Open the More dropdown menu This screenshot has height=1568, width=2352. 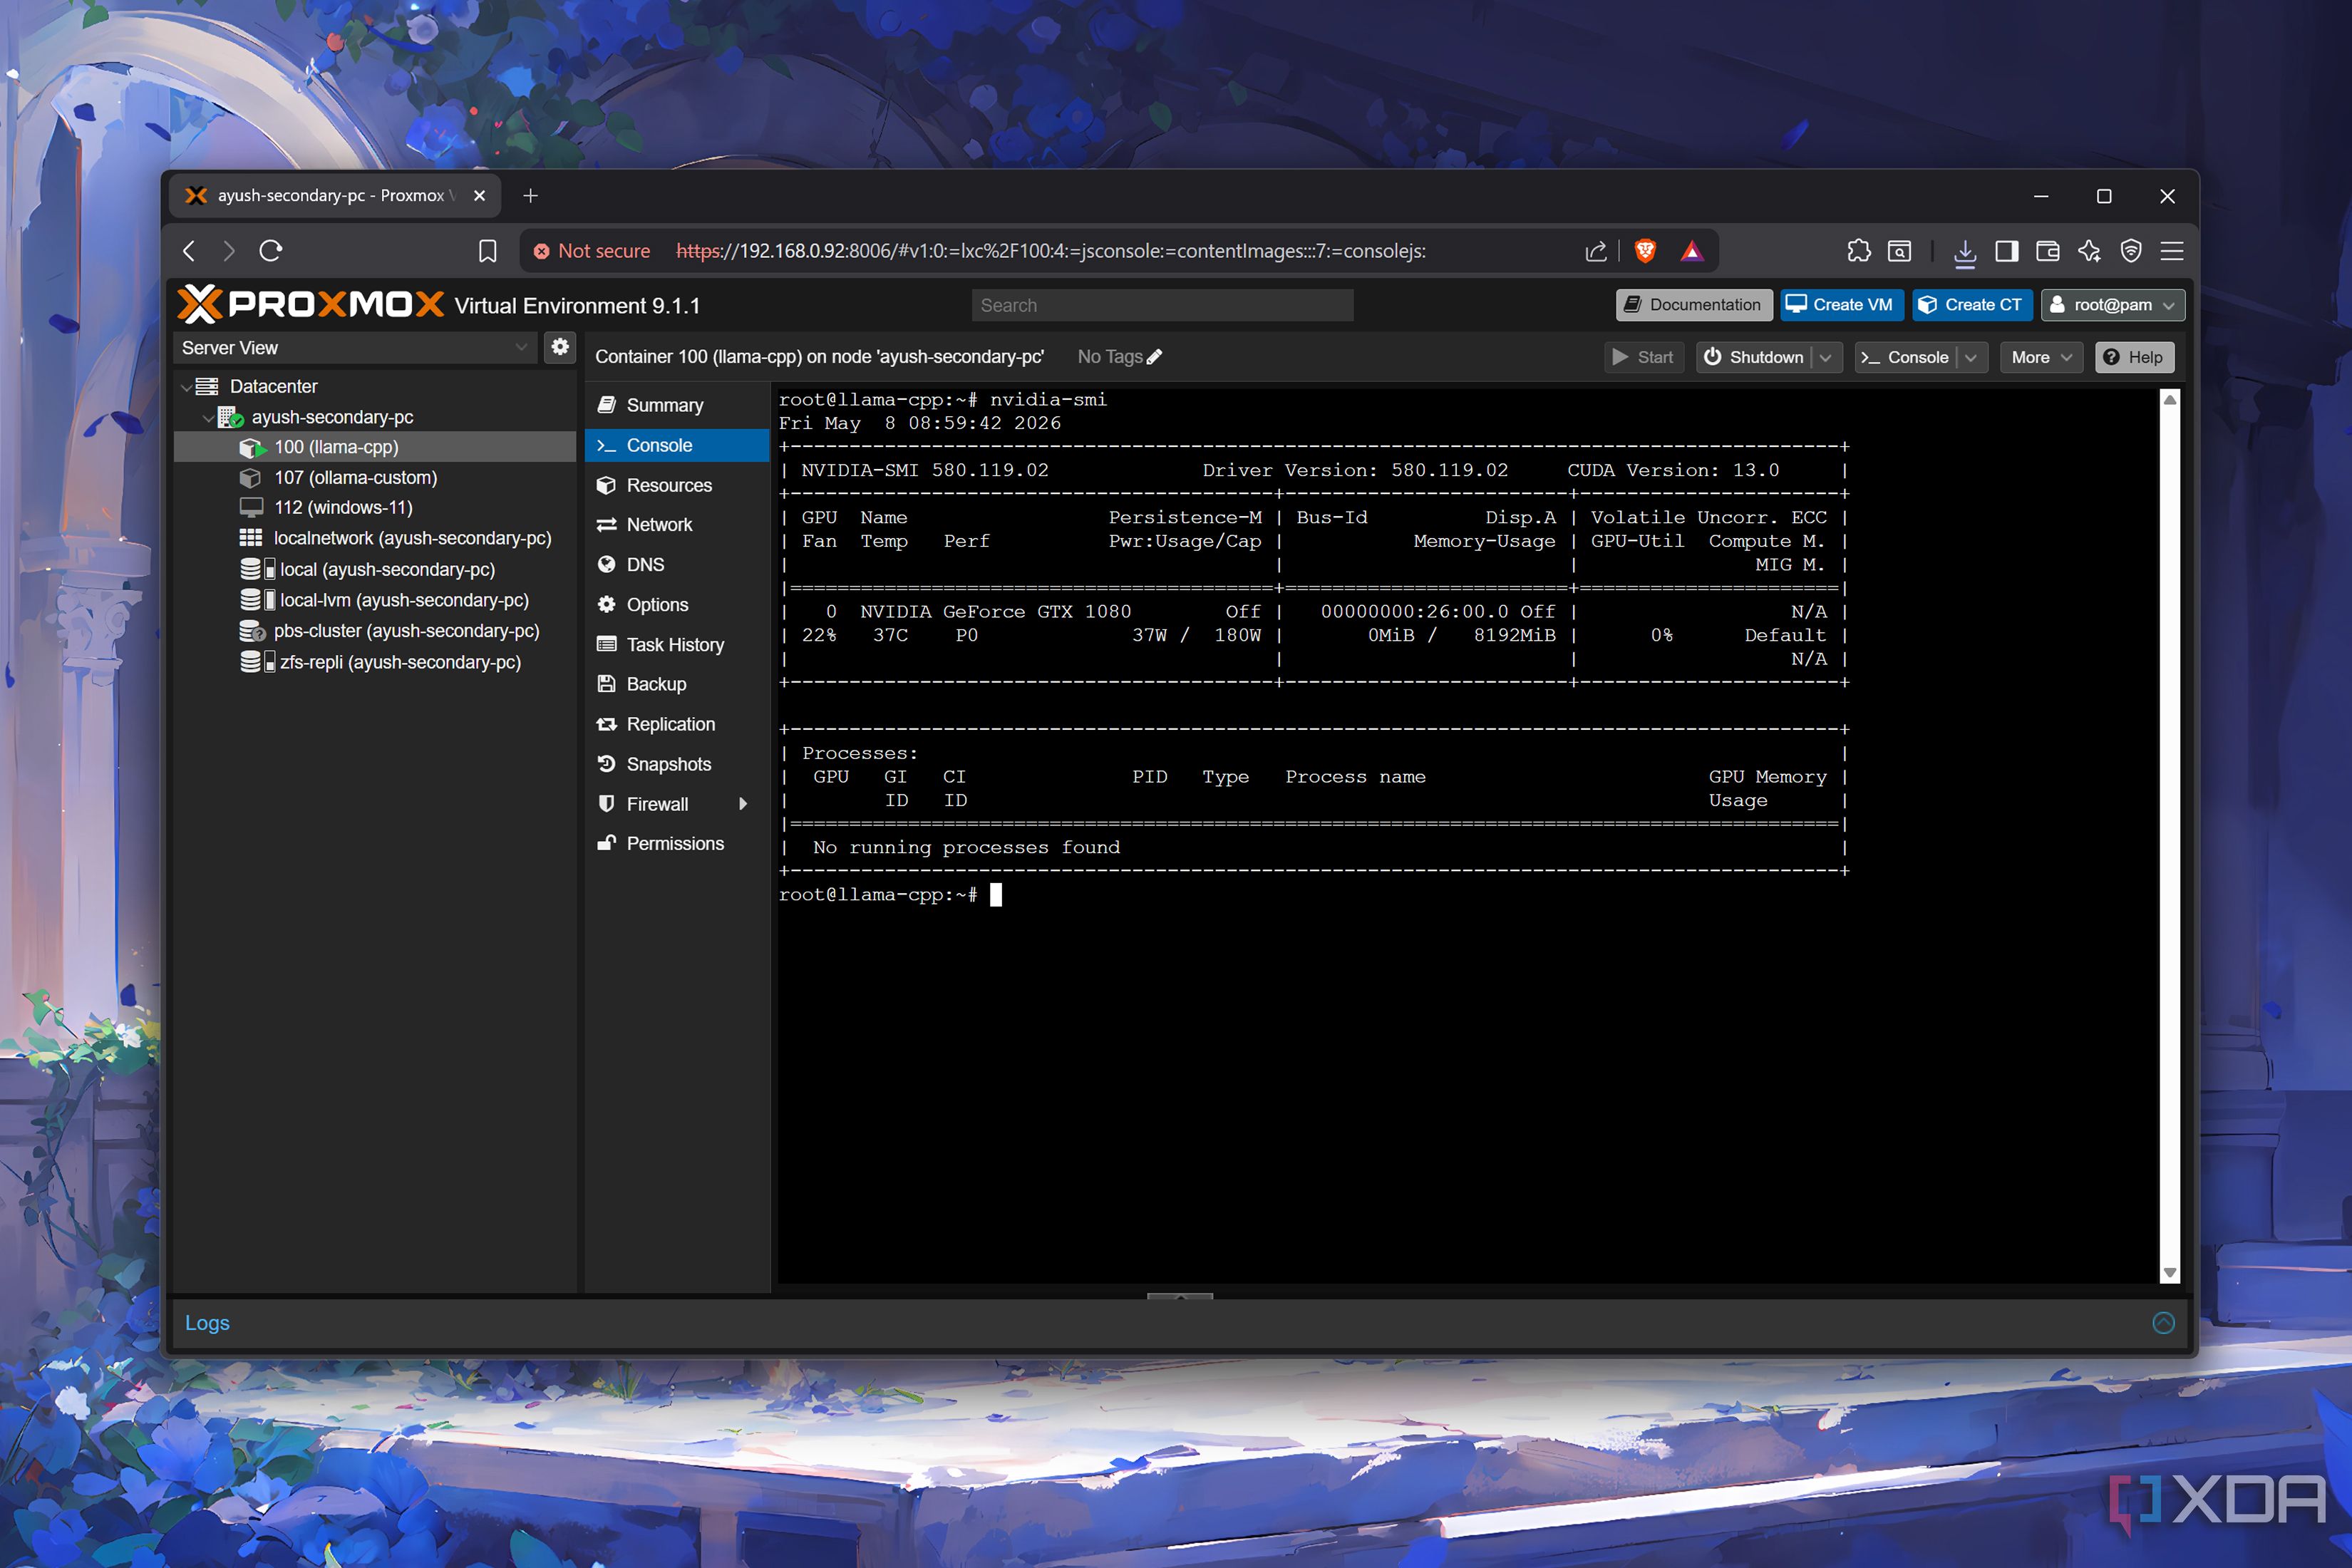2041,357
